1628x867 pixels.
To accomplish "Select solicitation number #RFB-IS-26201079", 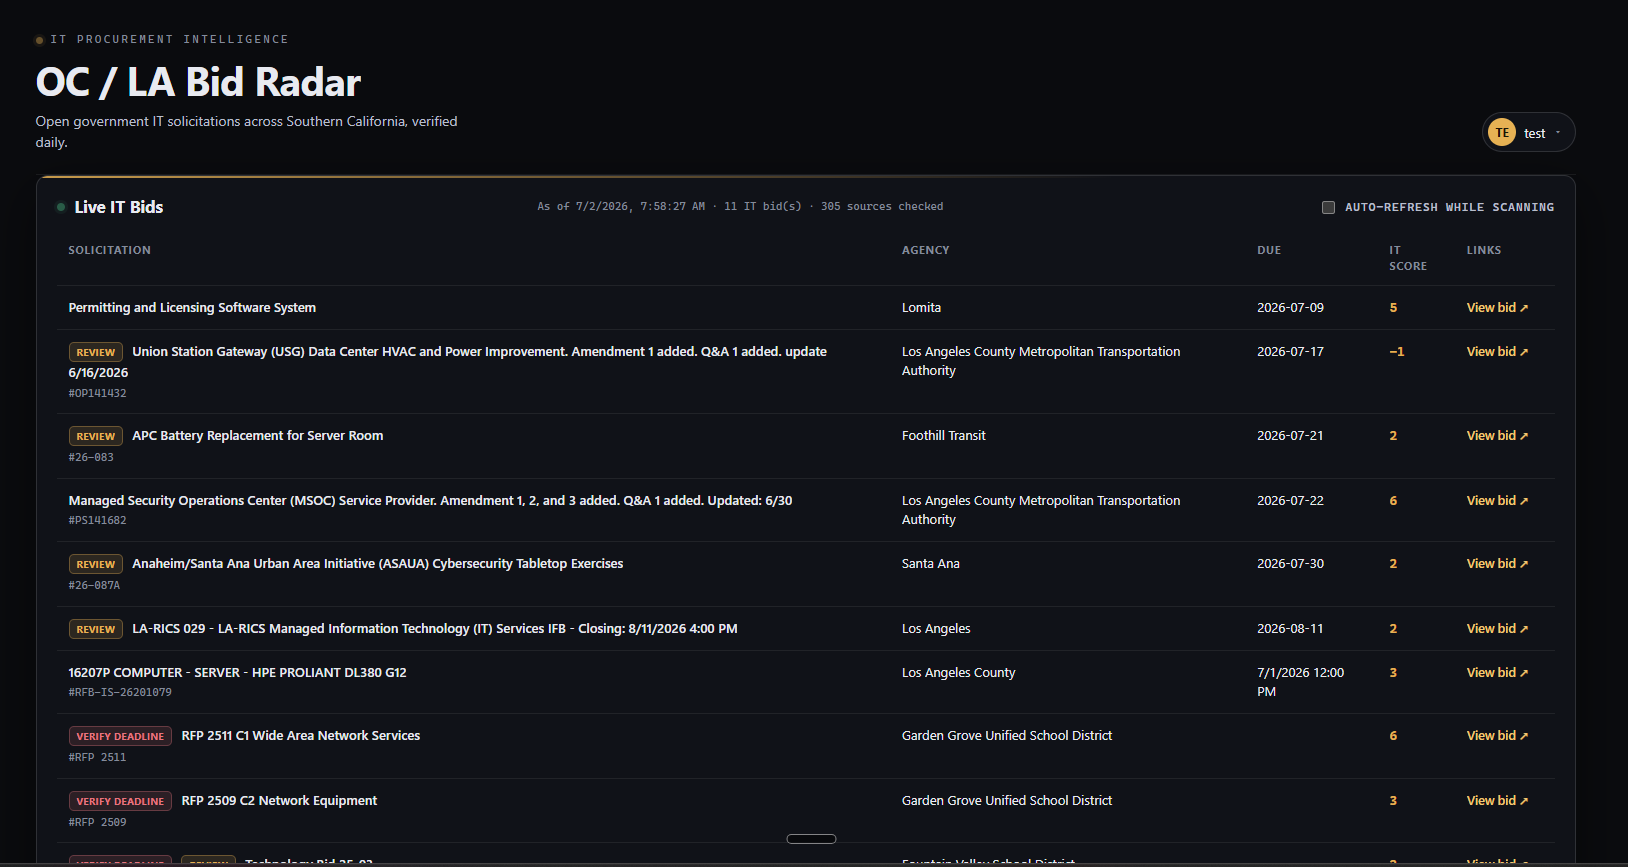I will click(x=120, y=693).
